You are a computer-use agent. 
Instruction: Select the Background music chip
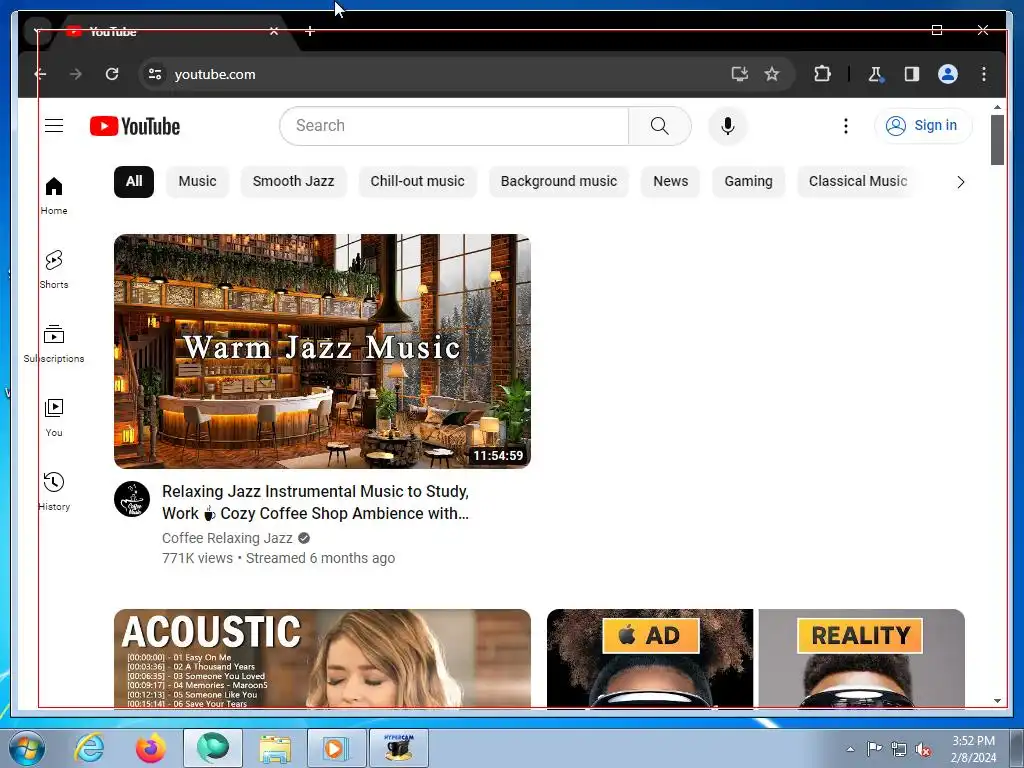pyautogui.click(x=558, y=181)
